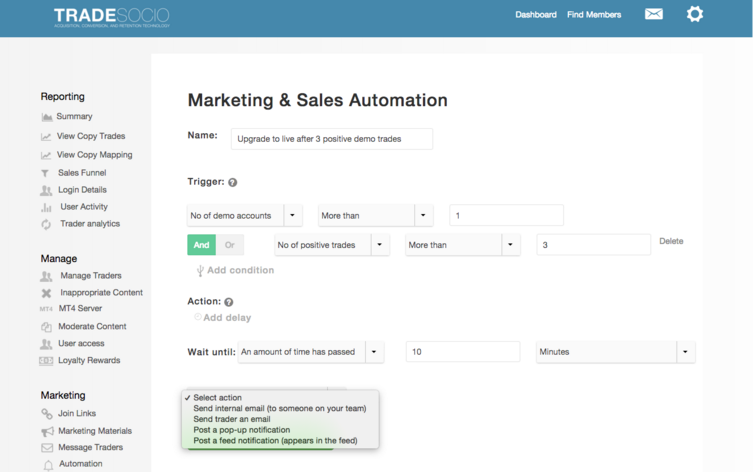This screenshot has height=472, width=753.
Task: Open Find Members in top navigation
Action: (594, 15)
